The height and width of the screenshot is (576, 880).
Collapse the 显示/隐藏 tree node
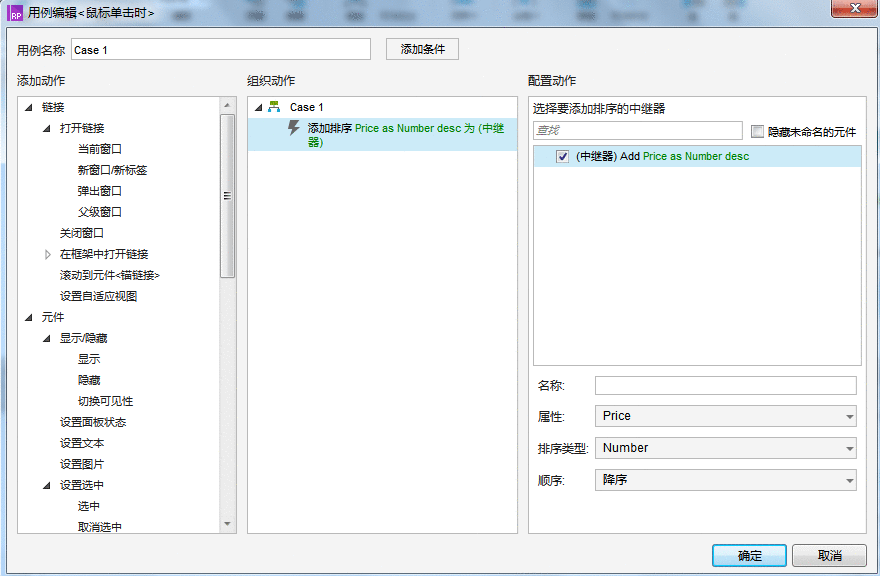[47, 339]
